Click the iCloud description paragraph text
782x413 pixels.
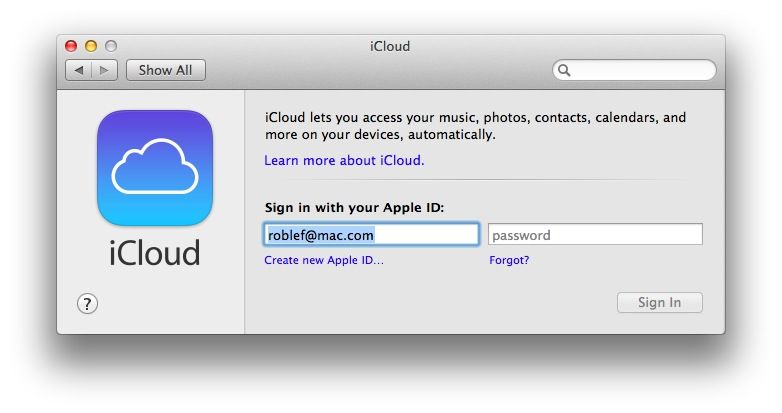[x=475, y=125]
